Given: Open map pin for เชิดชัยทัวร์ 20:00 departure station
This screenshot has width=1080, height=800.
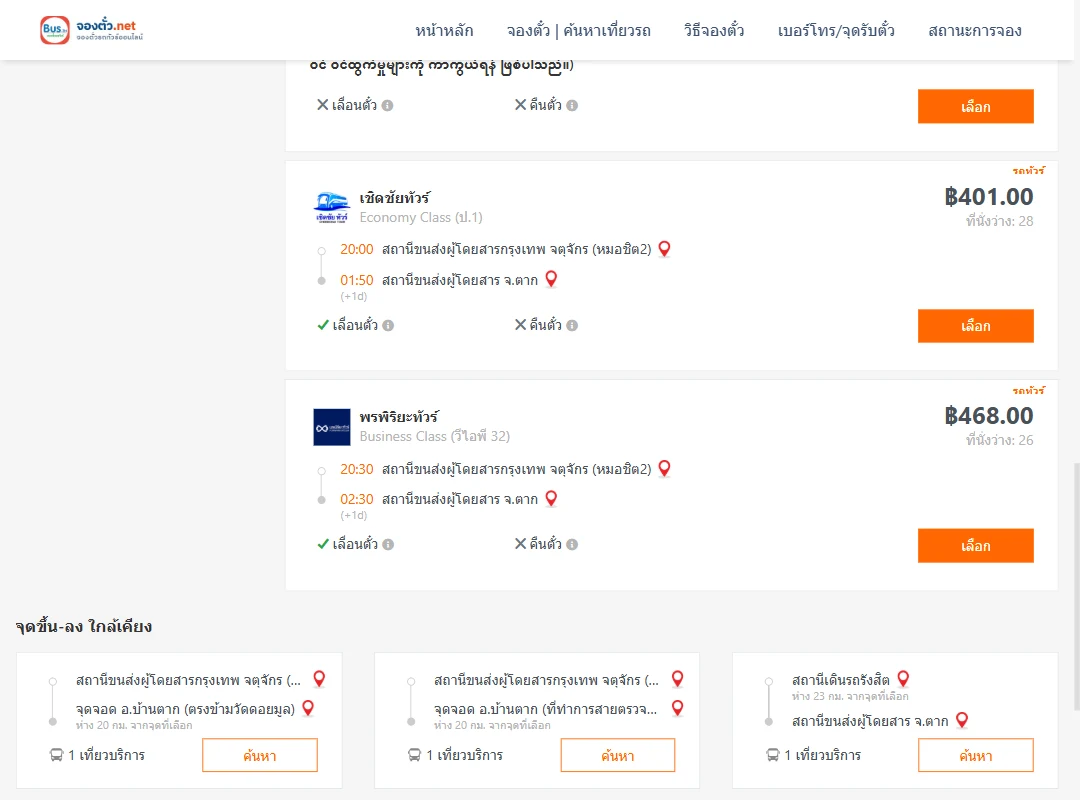Looking at the screenshot, I should pos(664,249).
